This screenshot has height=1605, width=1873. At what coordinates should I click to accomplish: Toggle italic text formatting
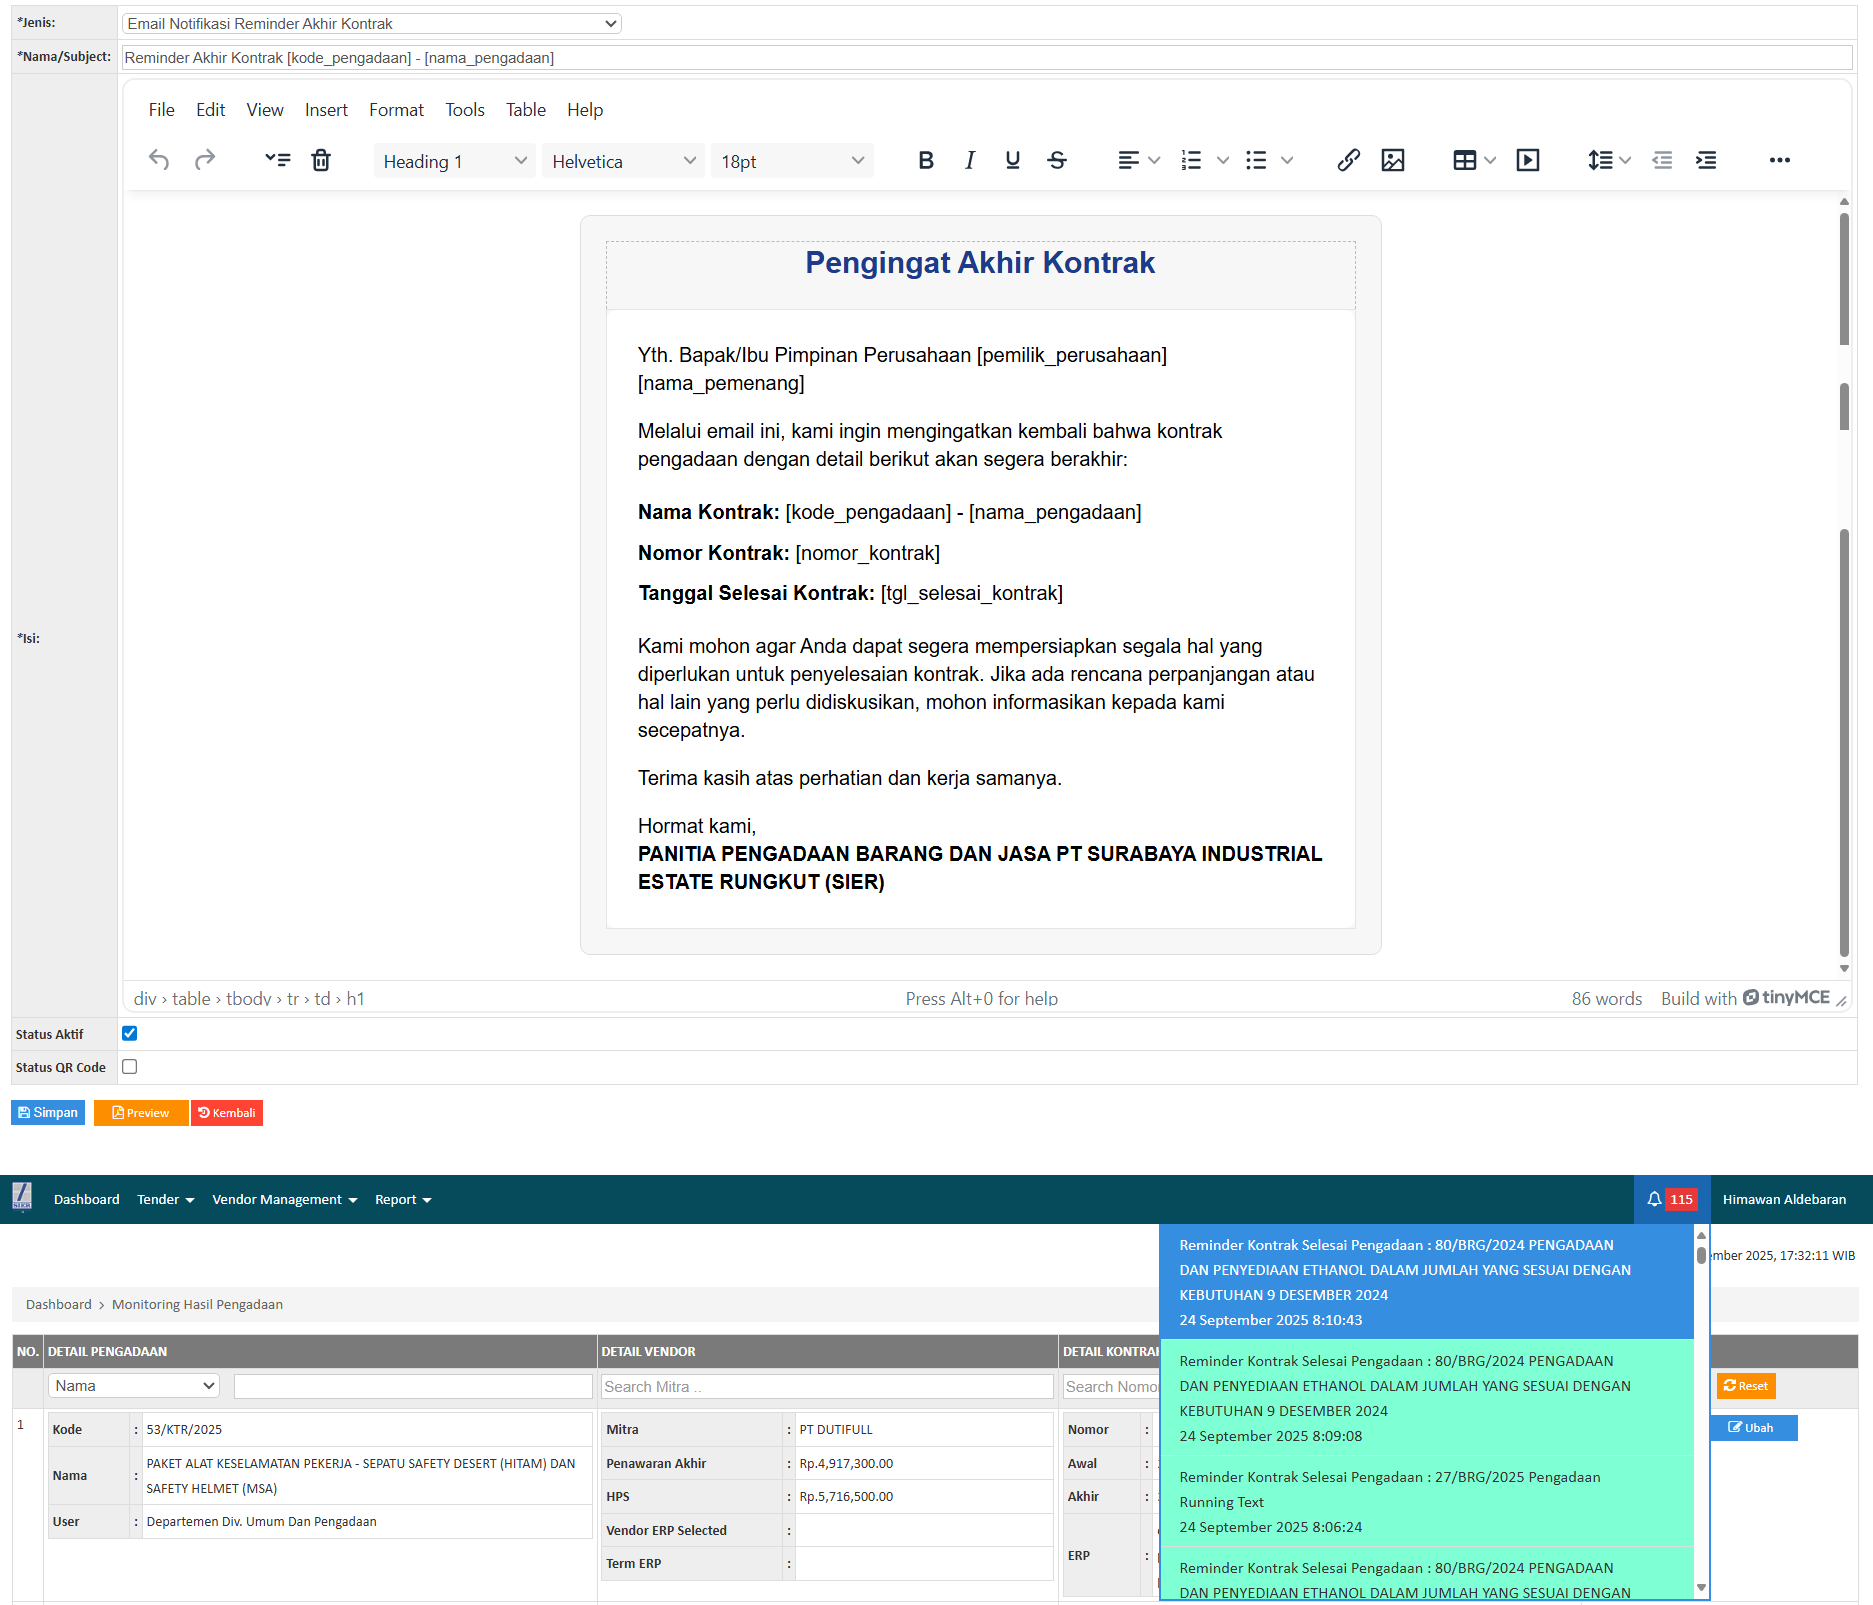pos(969,160)
